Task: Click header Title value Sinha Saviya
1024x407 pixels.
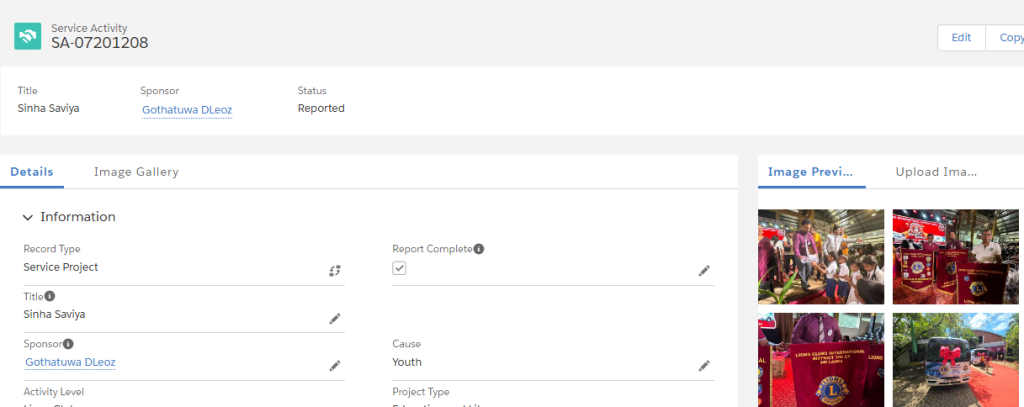Action: click(x=48, y=108)
